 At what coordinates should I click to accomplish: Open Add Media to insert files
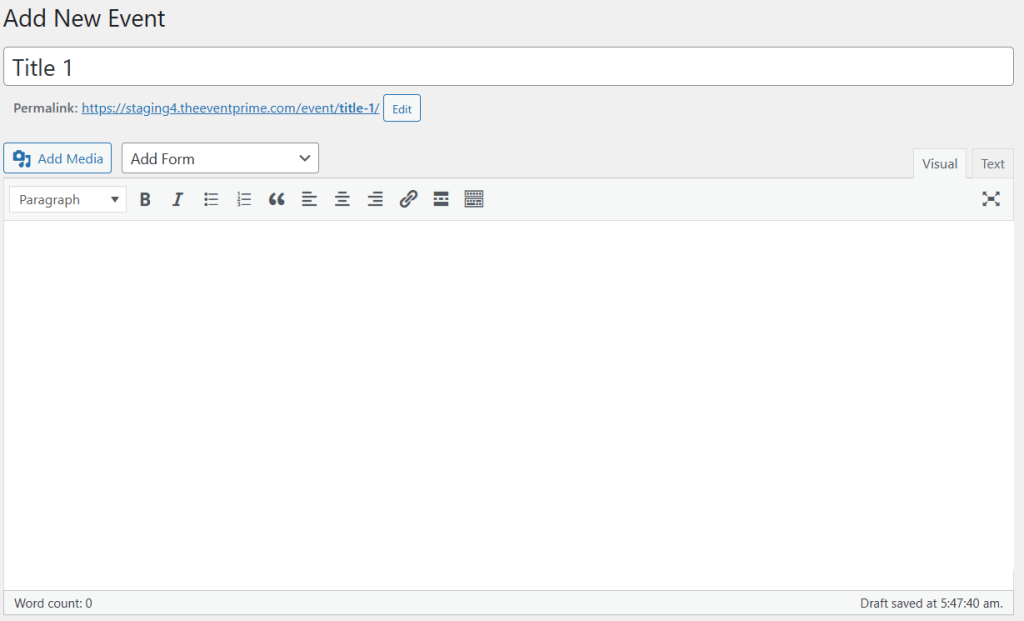pyautogui.click(x=57, y=158)
